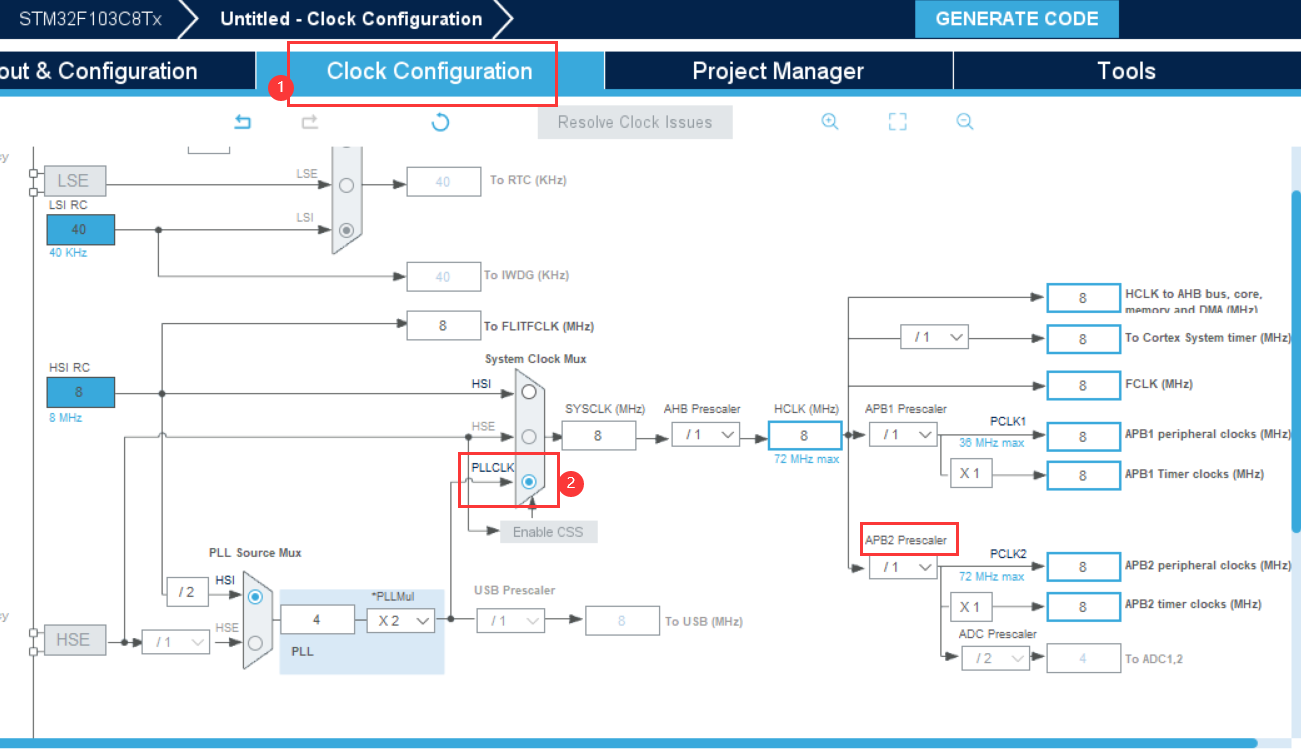Image resolution: width=1301 pixels, height=754 pixels.
Task: Click the APB1 Timer clocks value box
Action: [x=1083, y=475]
